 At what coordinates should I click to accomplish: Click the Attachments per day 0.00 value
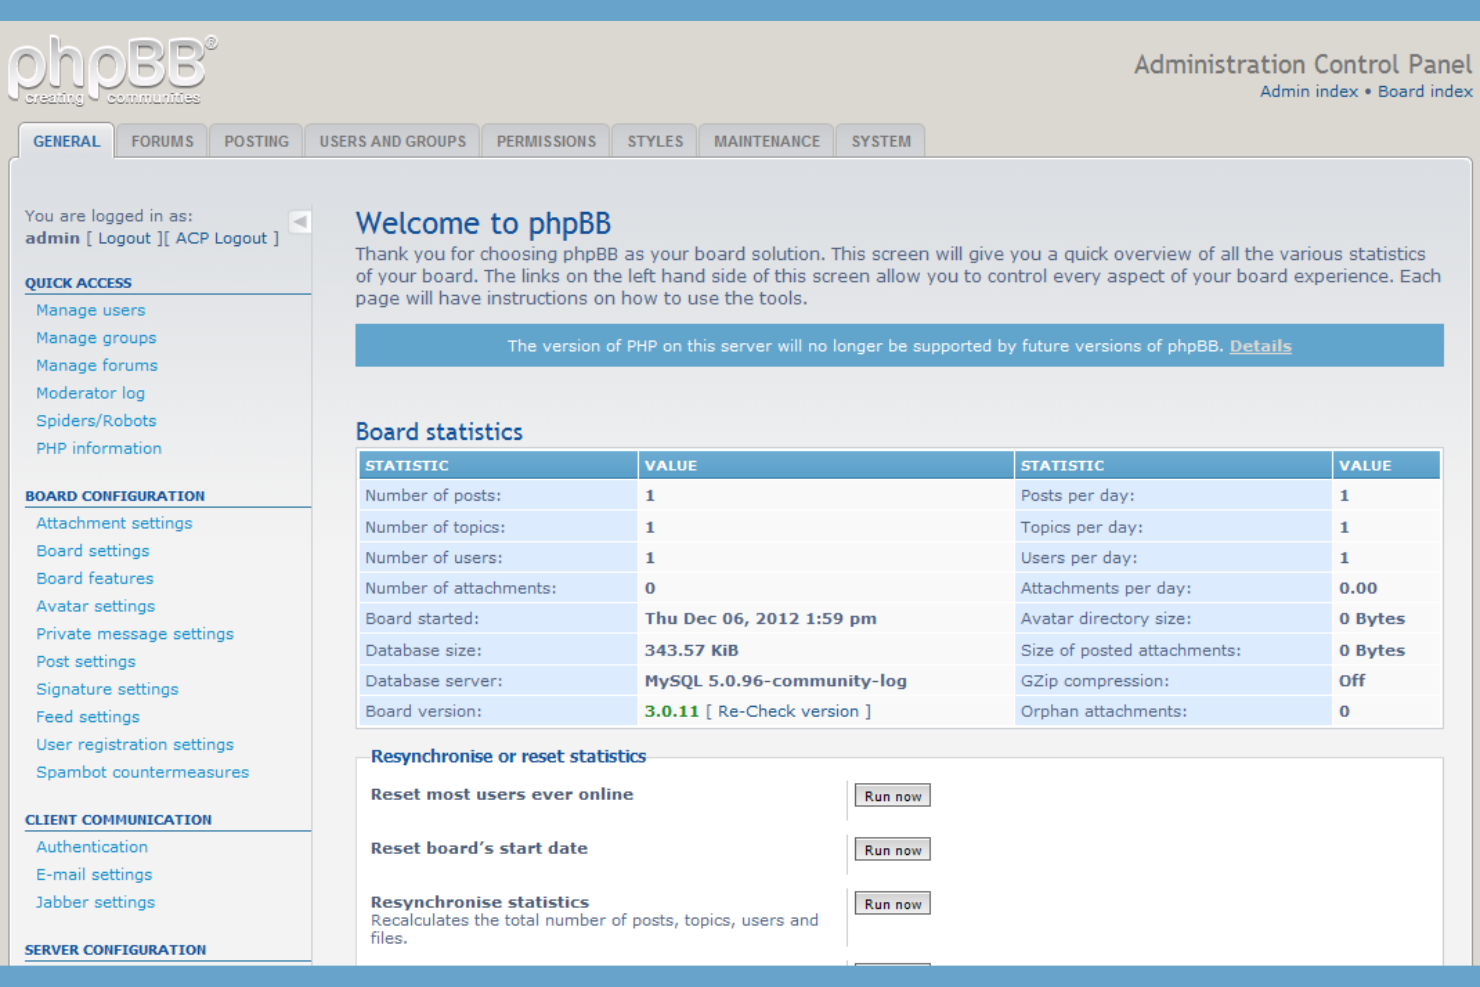(1358, 588)
